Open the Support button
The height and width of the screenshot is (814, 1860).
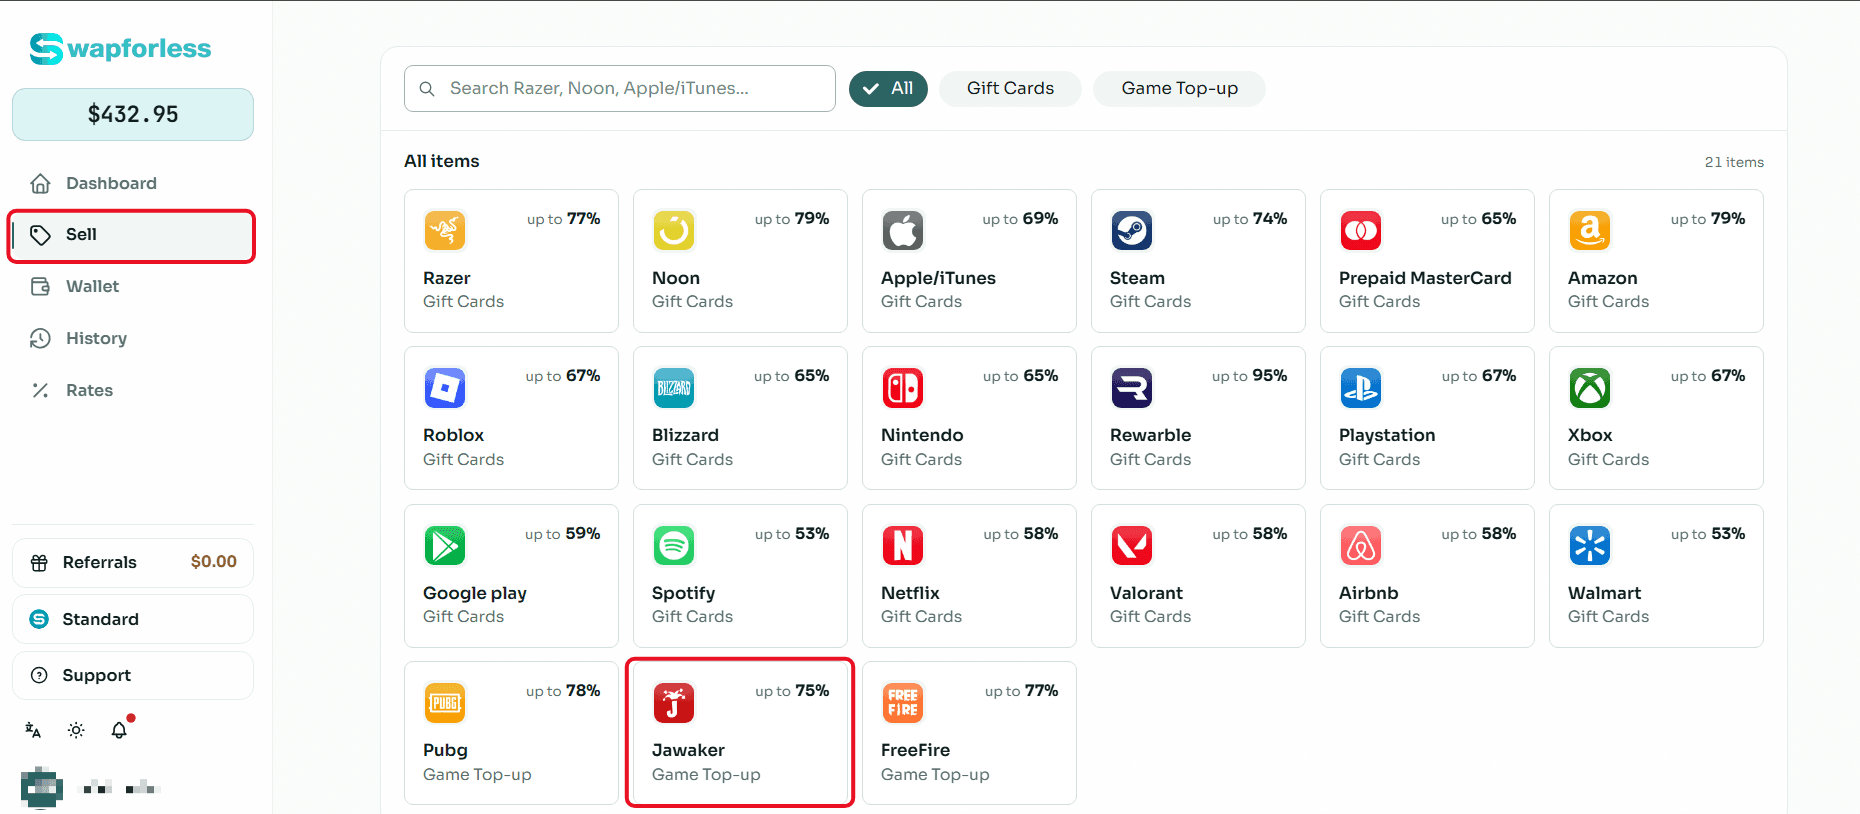[x=132, y=675]
